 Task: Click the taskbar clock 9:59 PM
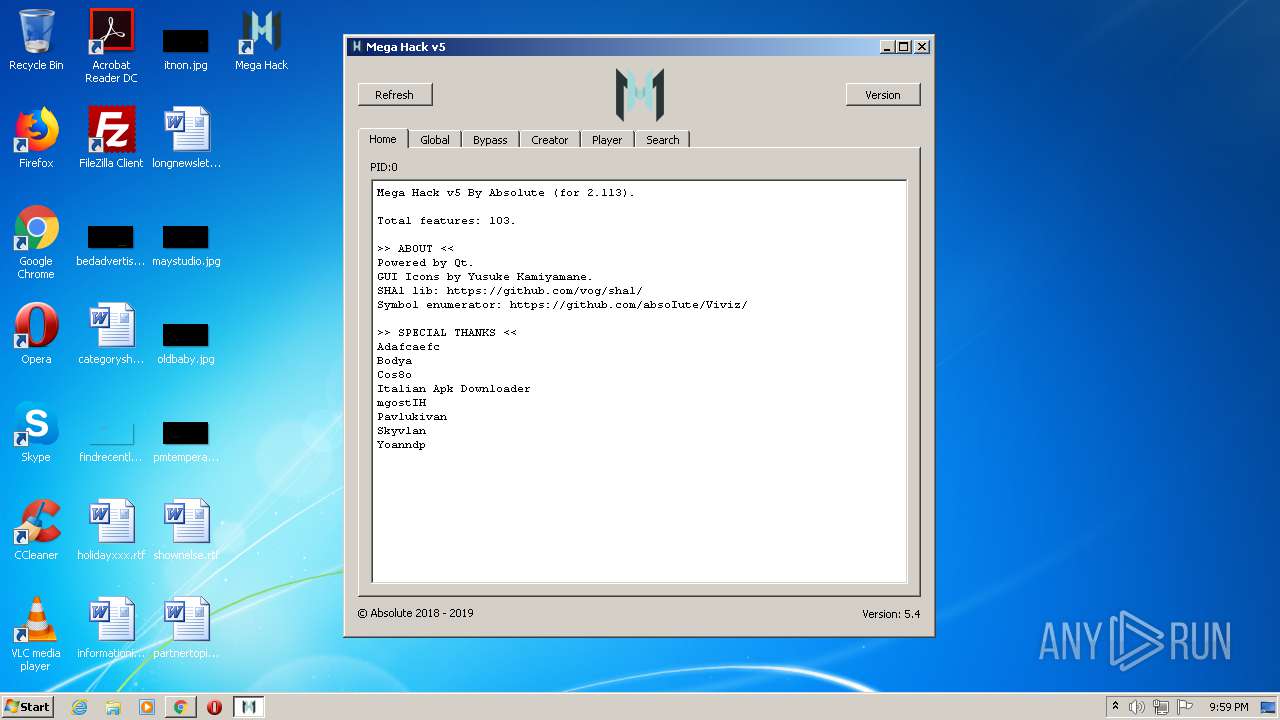point(1229,707)
